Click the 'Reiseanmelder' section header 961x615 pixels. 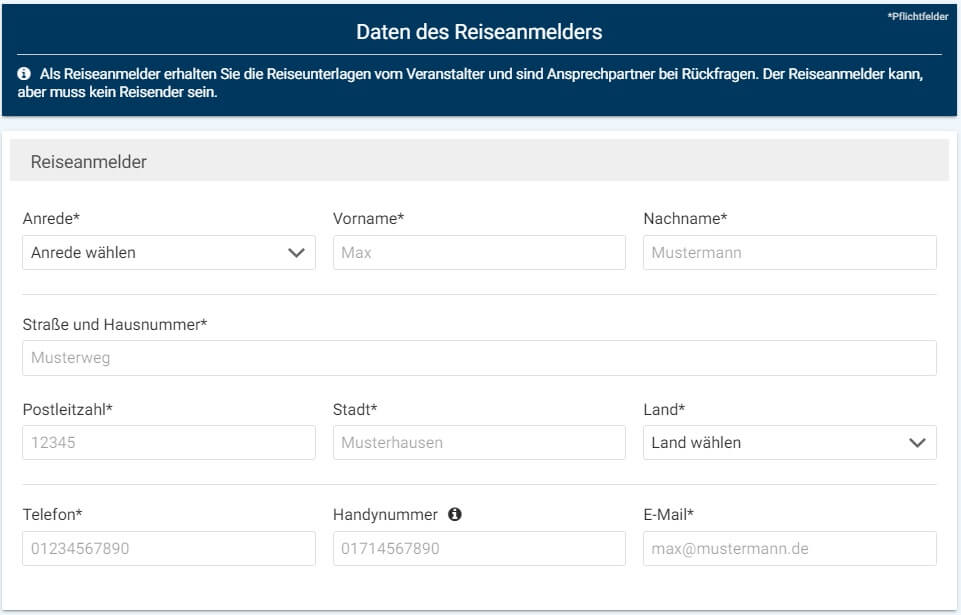89,161
